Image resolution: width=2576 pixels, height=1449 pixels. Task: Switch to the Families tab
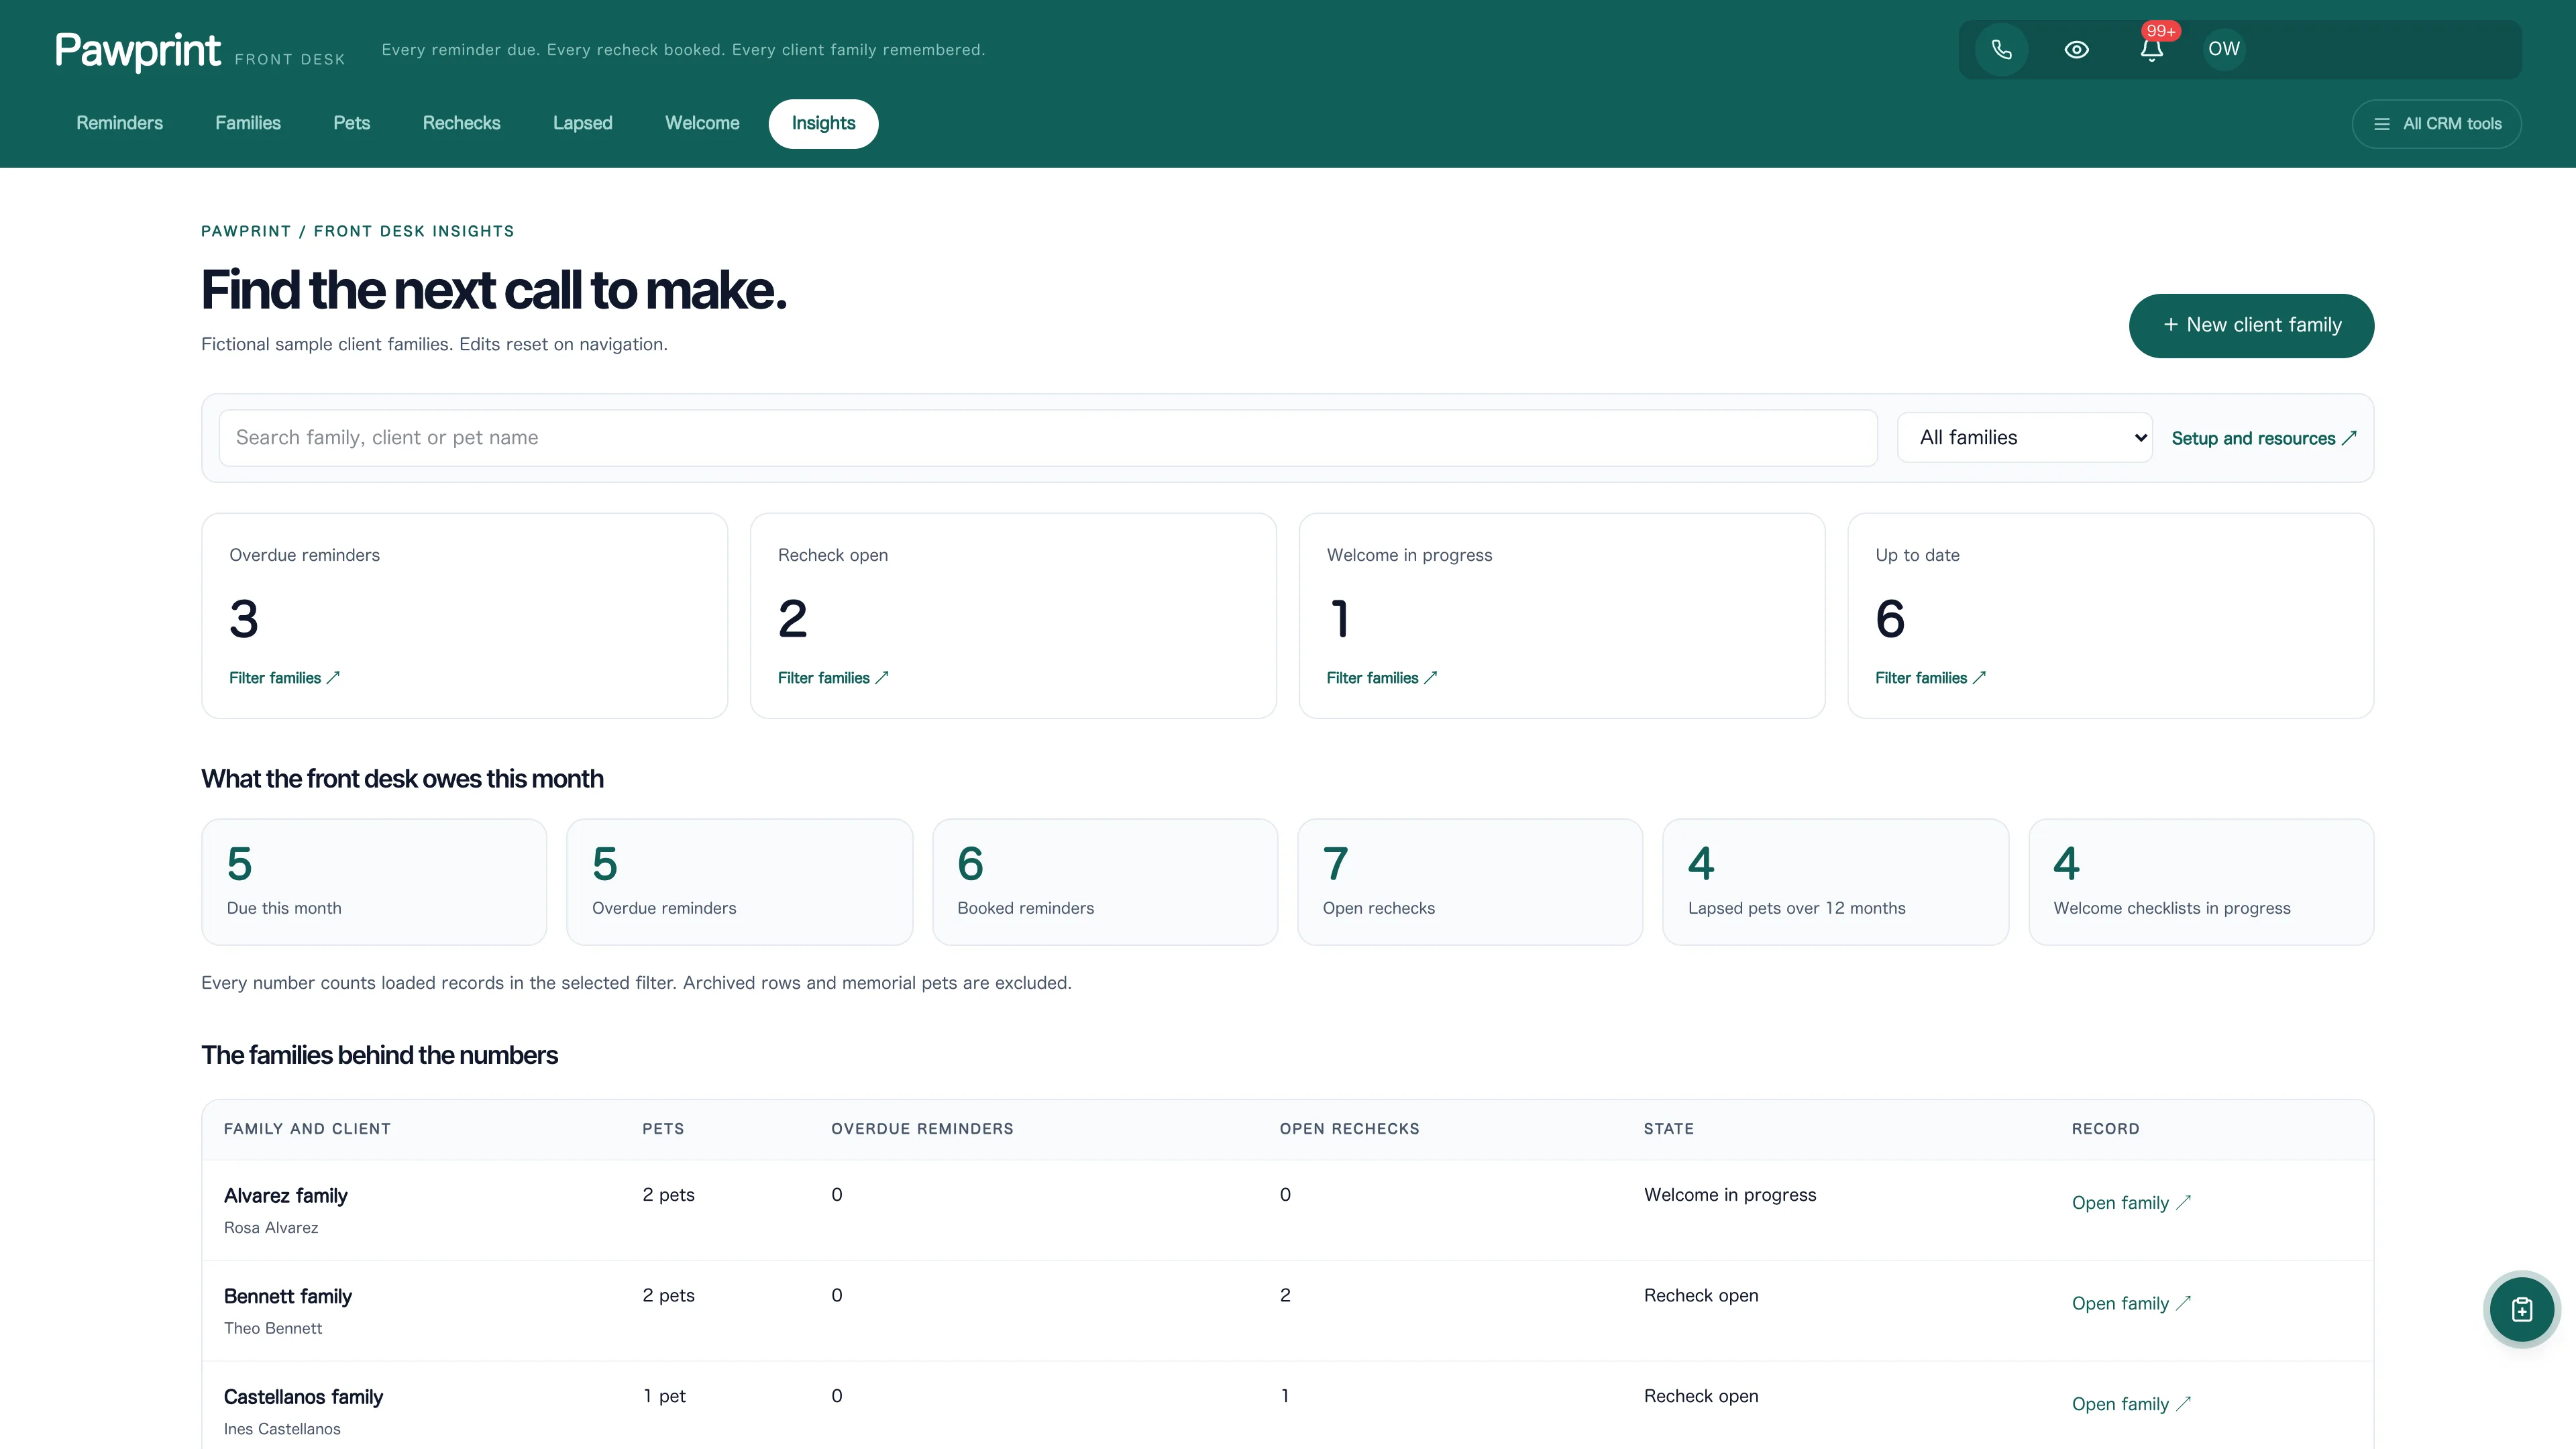[248, 123]
